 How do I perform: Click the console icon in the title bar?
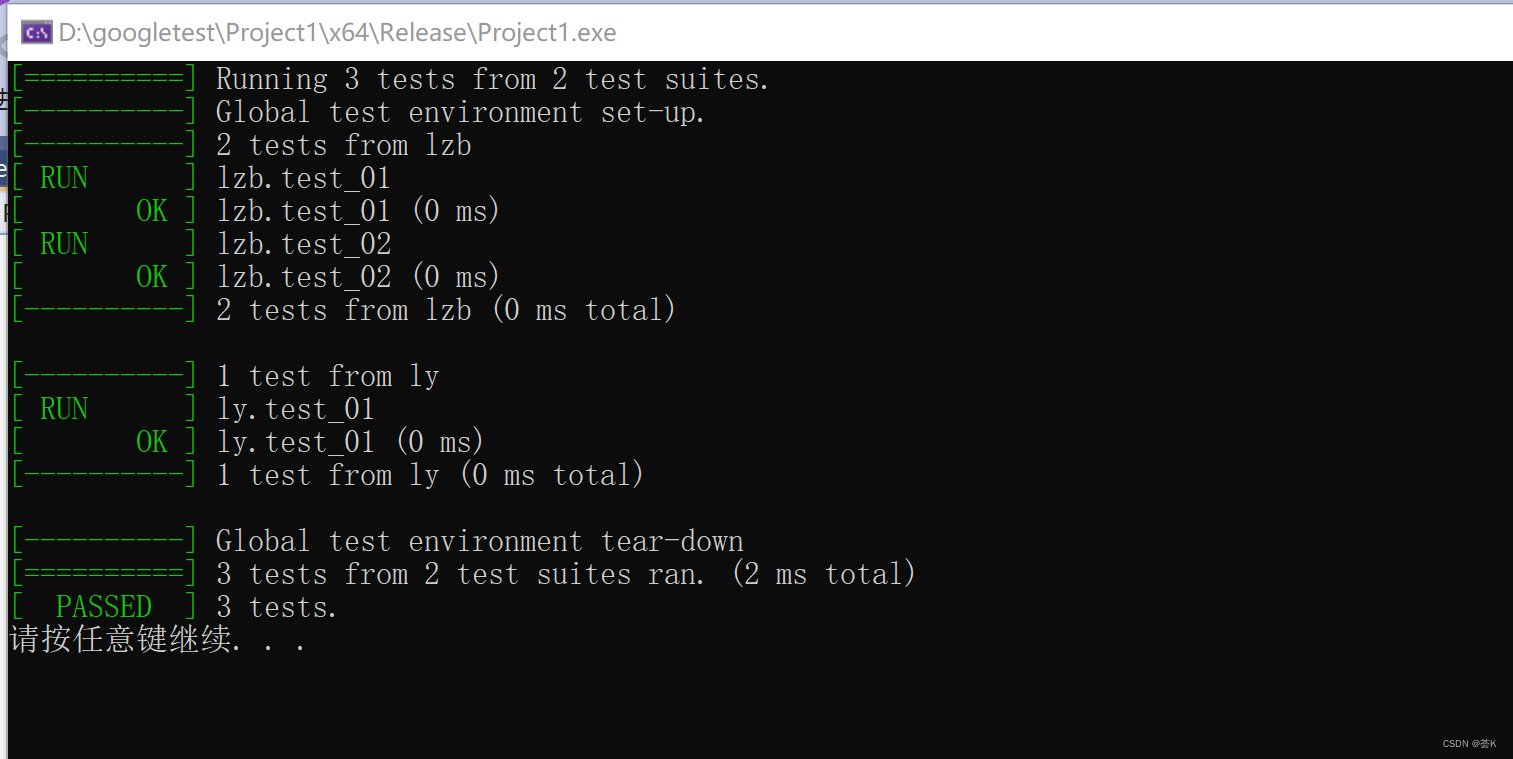(36, 33)
